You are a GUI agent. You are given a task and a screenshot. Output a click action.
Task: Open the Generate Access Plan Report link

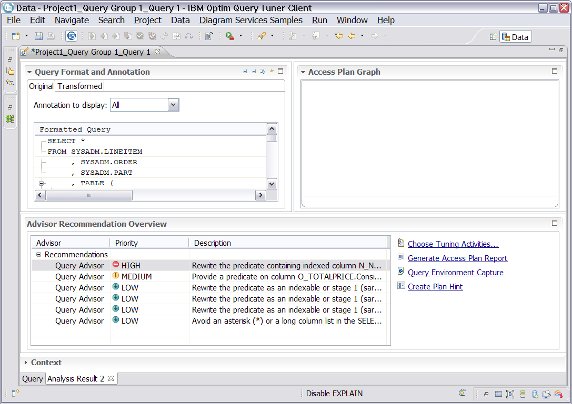(457, 258)
